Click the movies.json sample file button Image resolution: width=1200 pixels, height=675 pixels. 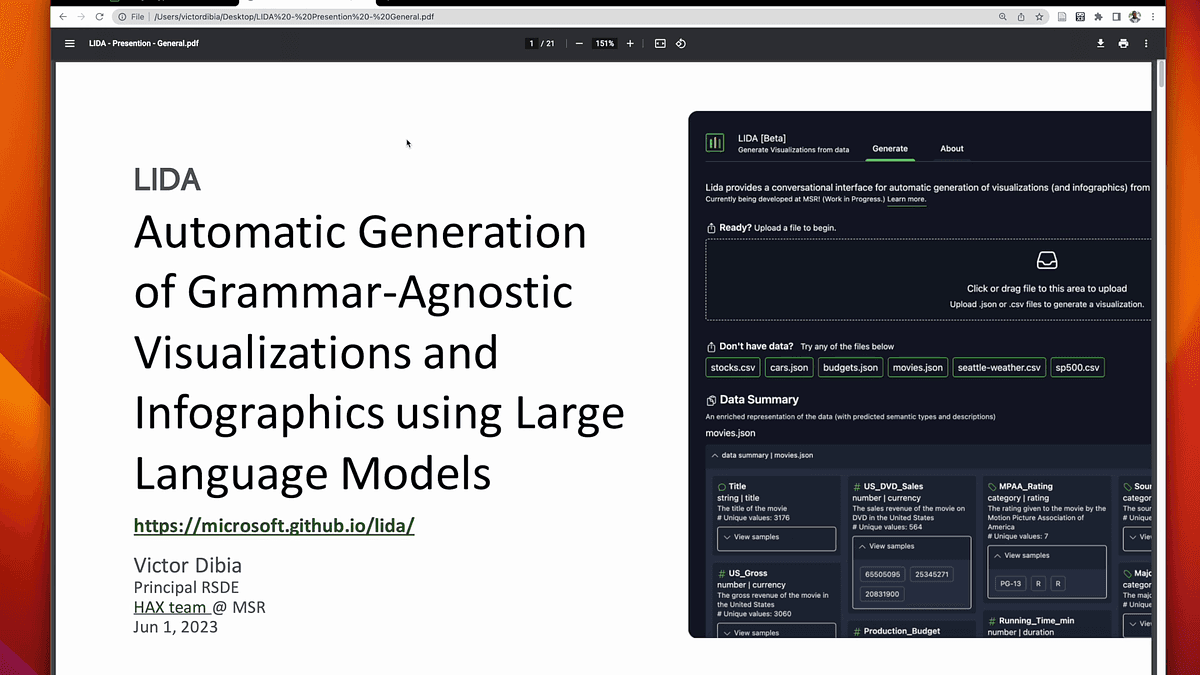(x=918, y=368)
